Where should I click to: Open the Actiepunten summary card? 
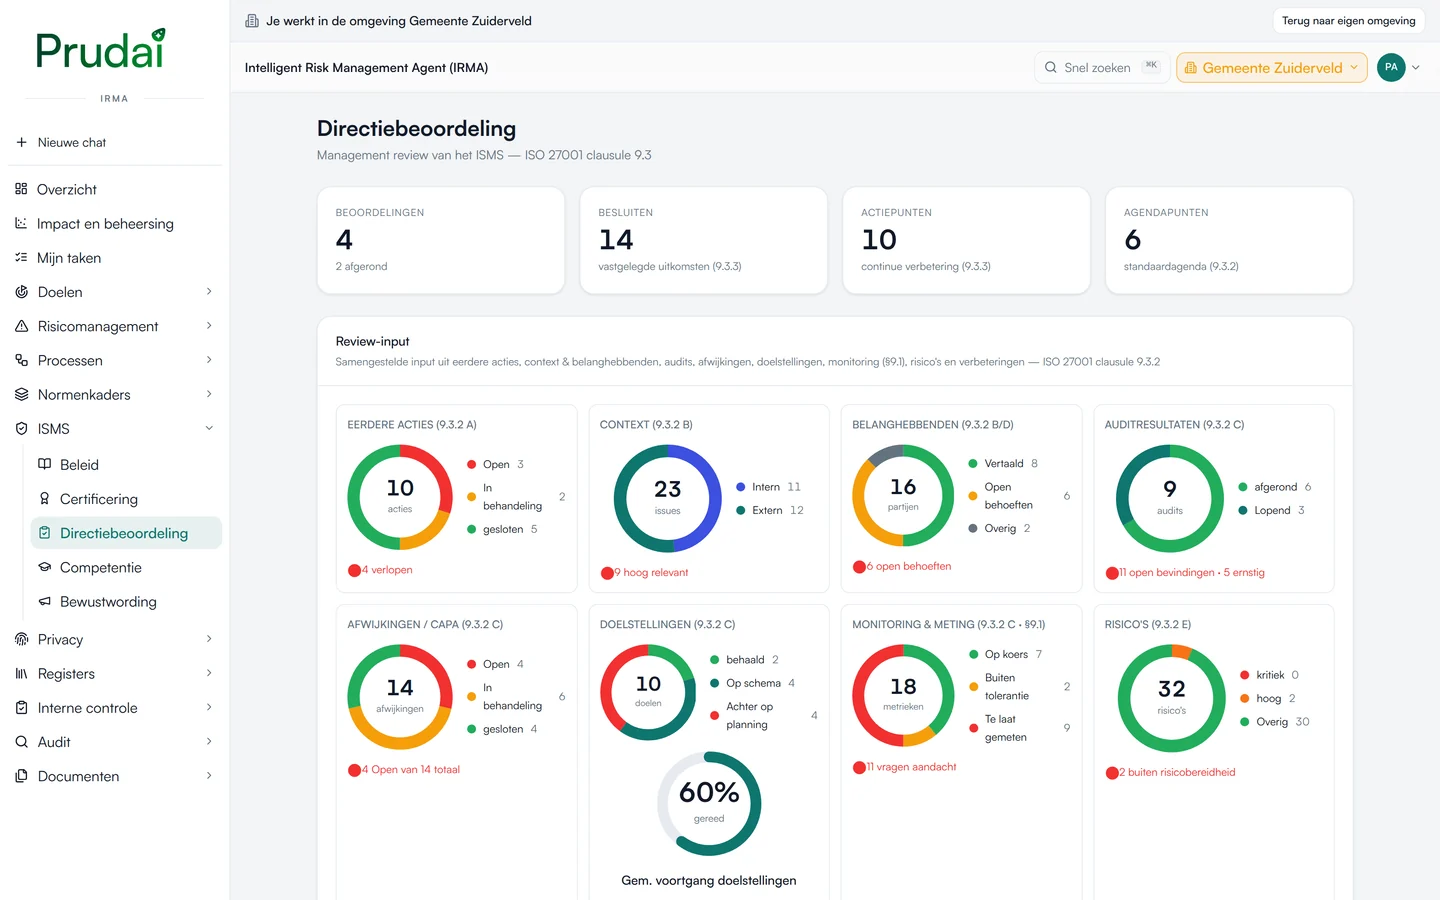click(966, 240)
